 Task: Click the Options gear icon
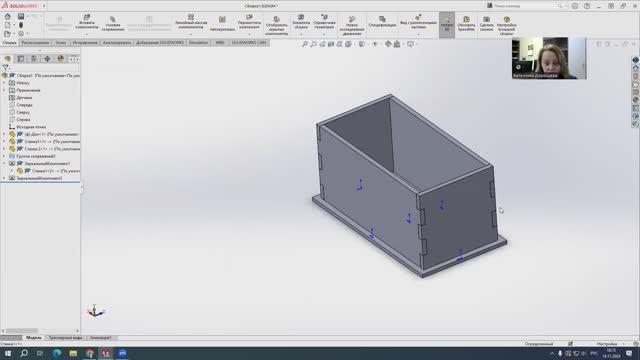21,33
